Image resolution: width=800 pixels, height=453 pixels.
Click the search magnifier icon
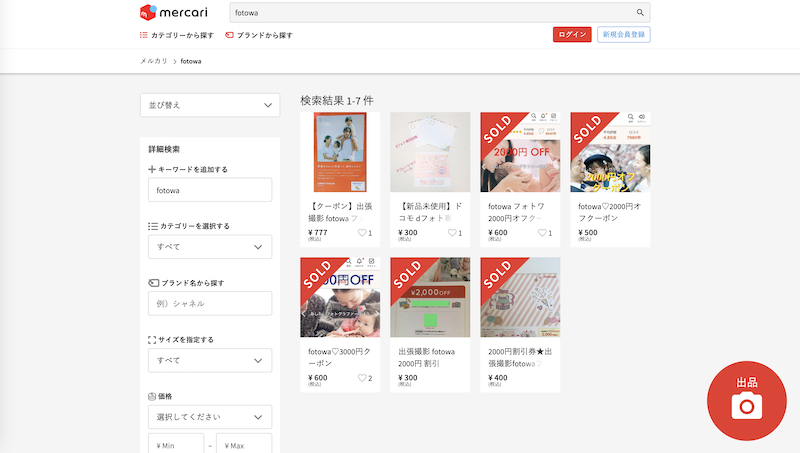click(640, 12)
